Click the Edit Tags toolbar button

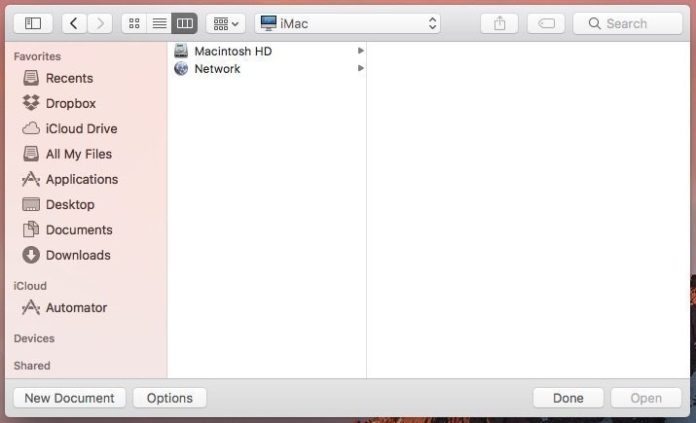tap(546, 24)
